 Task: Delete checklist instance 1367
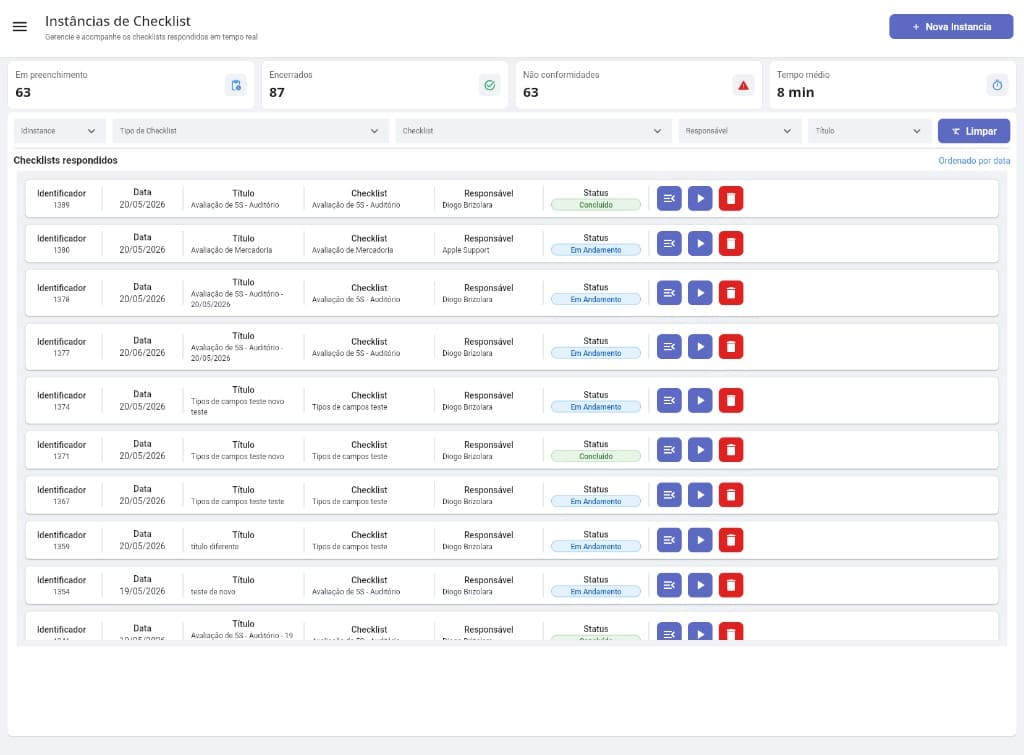click(x=731, y=495)
